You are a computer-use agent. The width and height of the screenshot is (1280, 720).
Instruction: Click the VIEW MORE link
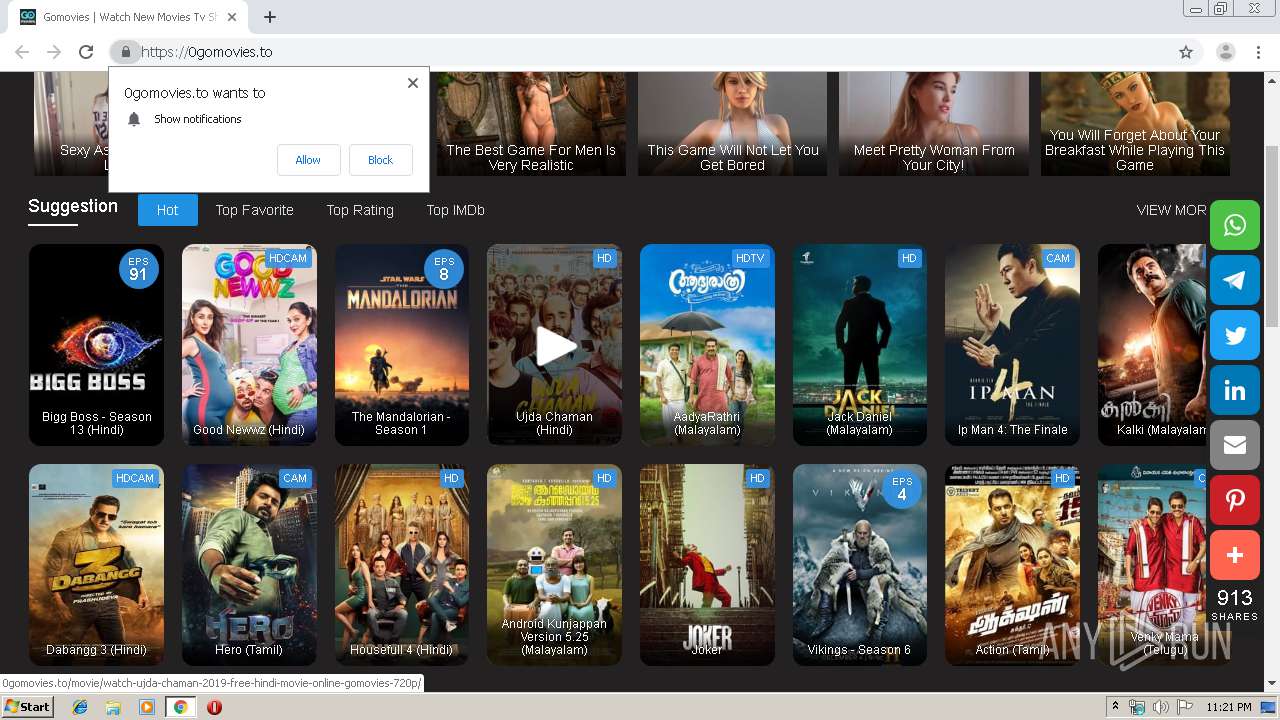click(x=1172, y=210)
